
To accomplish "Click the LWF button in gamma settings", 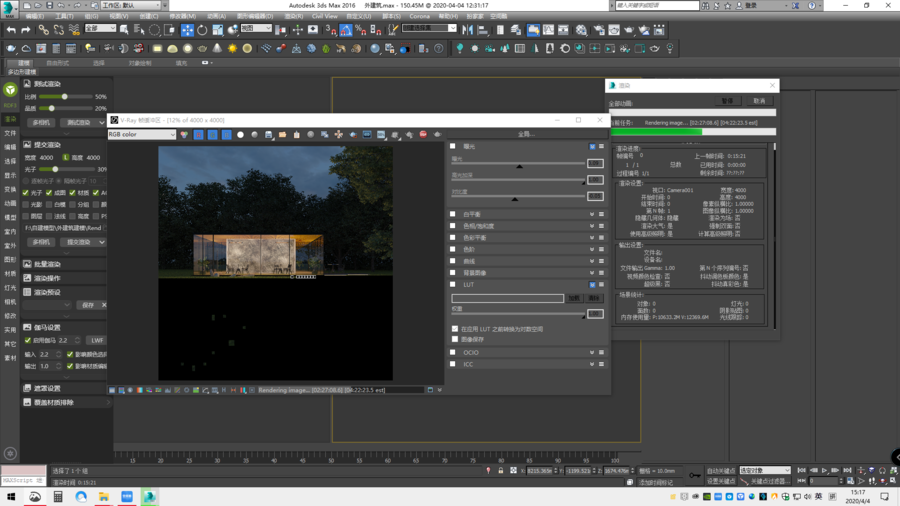I will 97,340.
